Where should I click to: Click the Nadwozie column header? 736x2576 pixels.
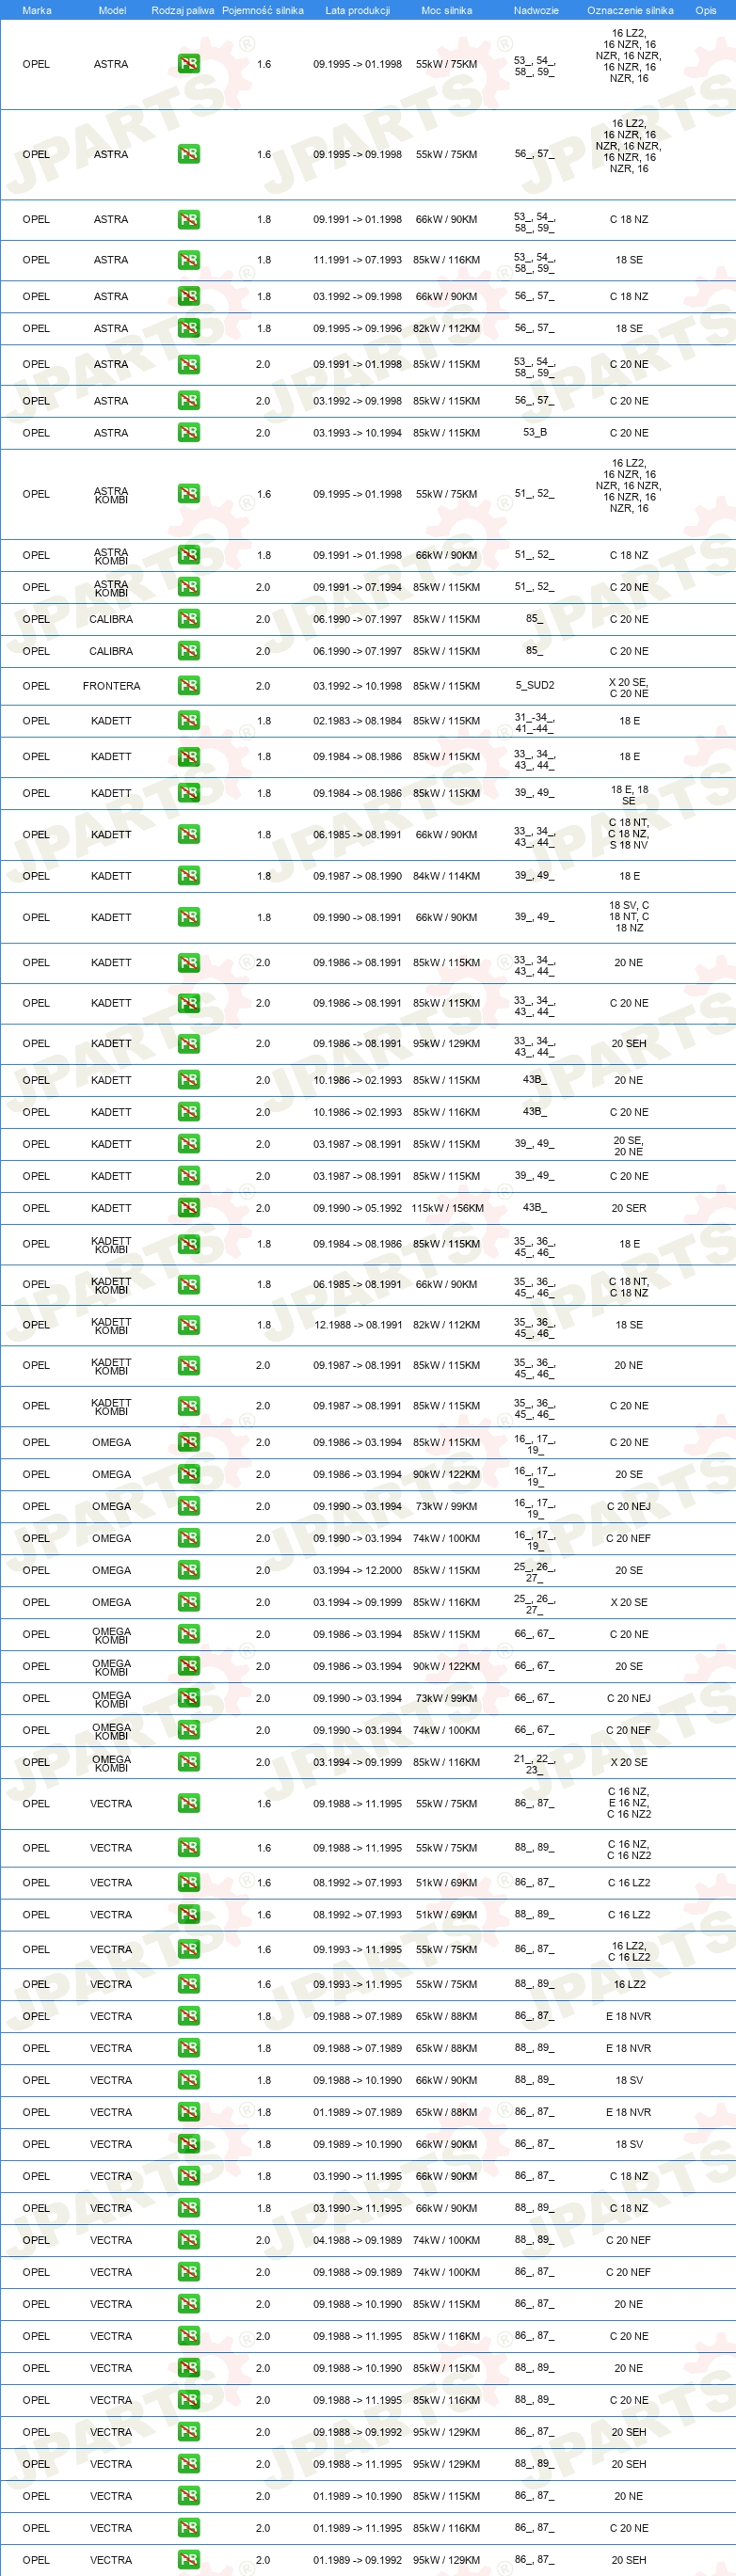click(536, 10)
